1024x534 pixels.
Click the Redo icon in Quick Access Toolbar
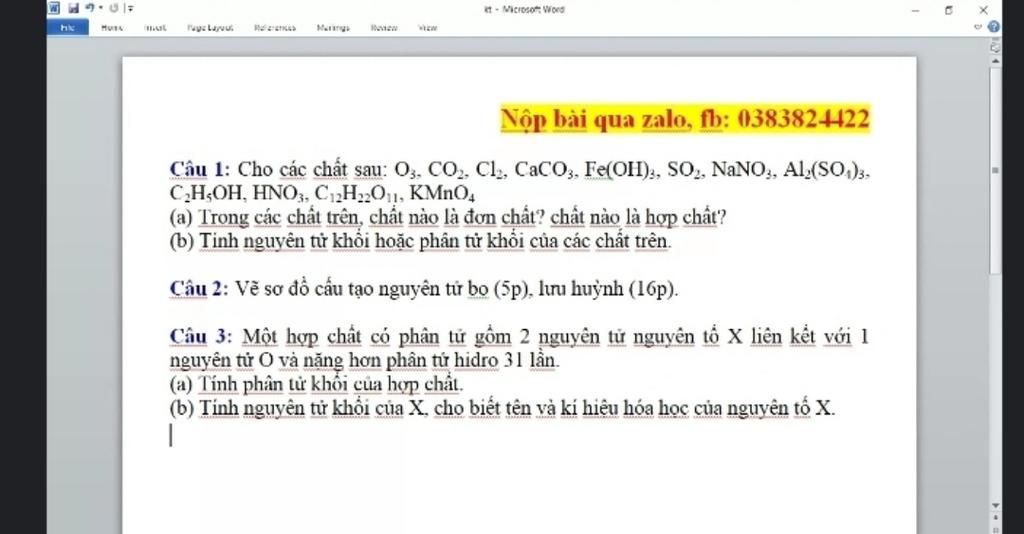[x=114, y=8]
